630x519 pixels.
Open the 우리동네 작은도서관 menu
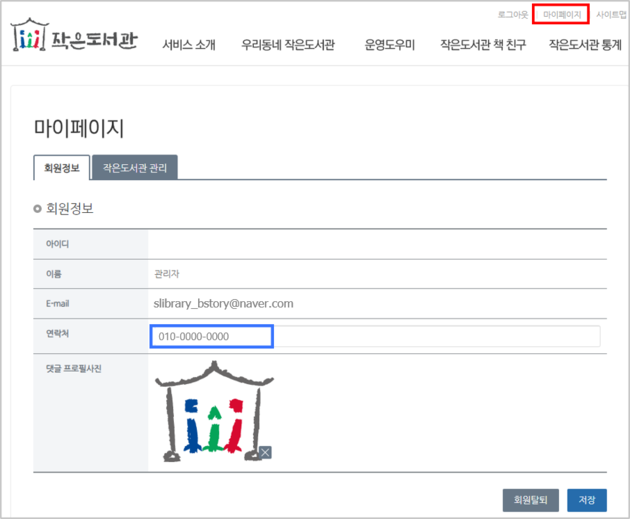pyautogui.click(x=288, y=45)
